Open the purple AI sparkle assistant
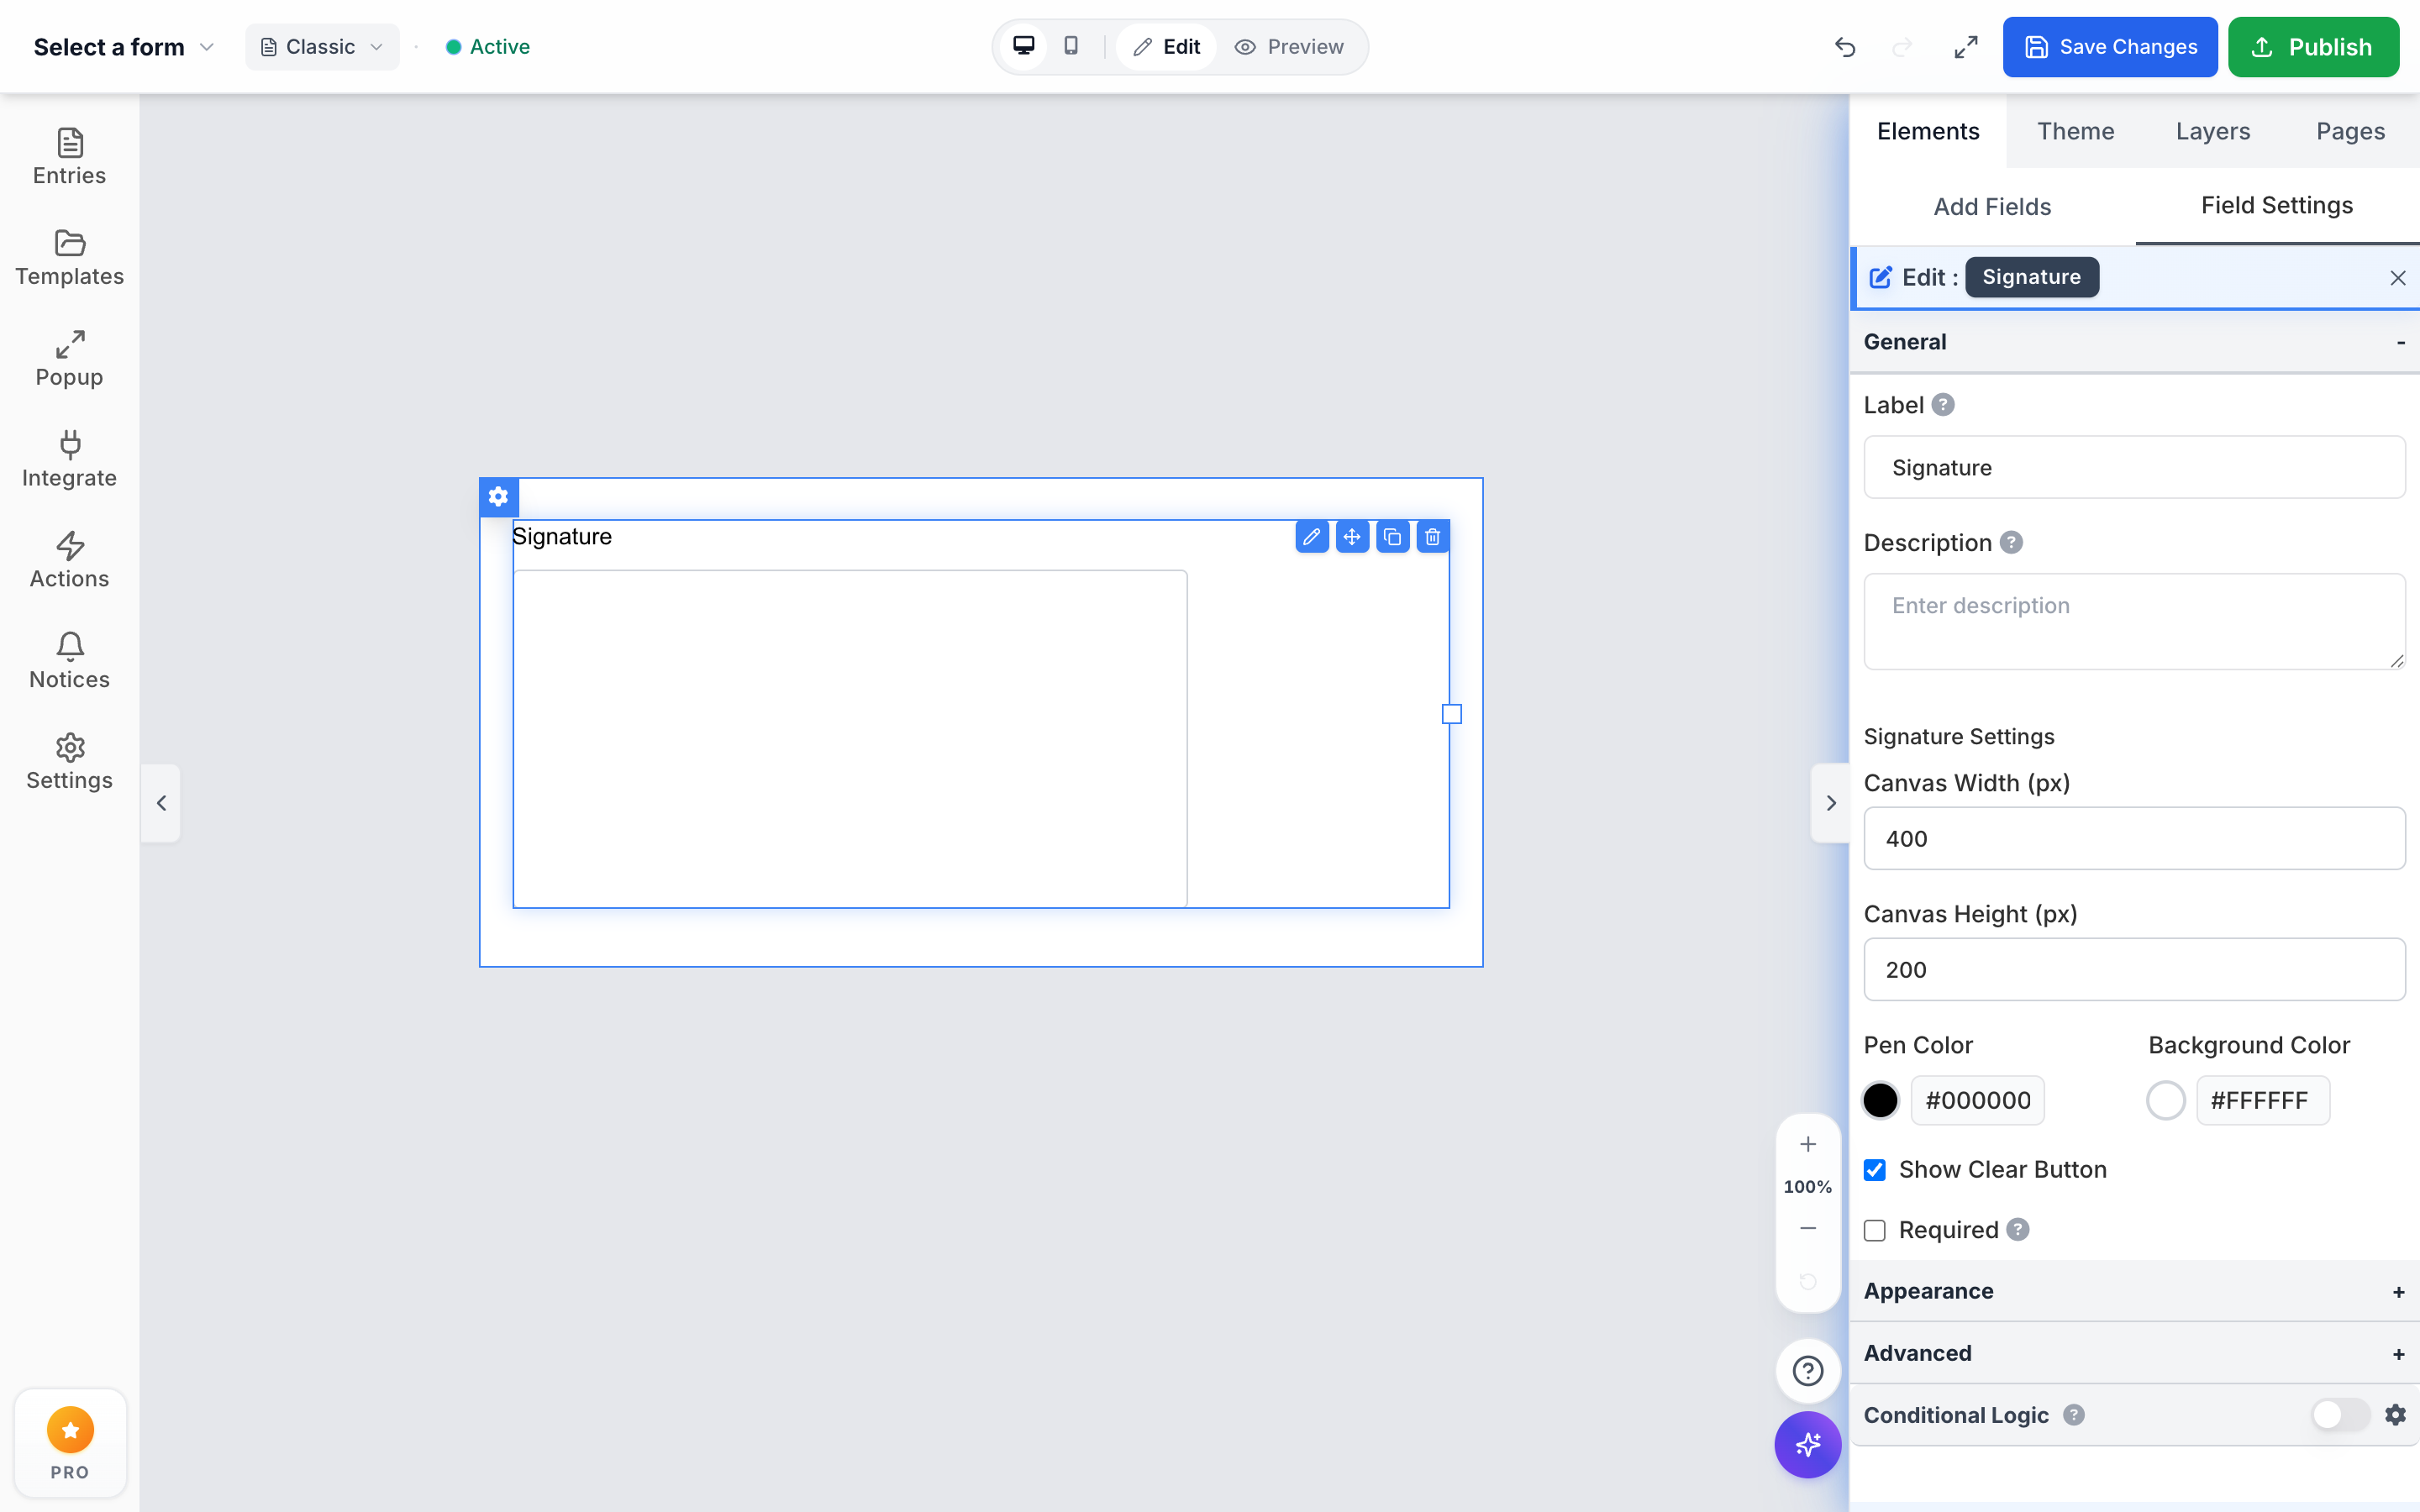2420x1512 pixels. (x=1808, y=1445)
